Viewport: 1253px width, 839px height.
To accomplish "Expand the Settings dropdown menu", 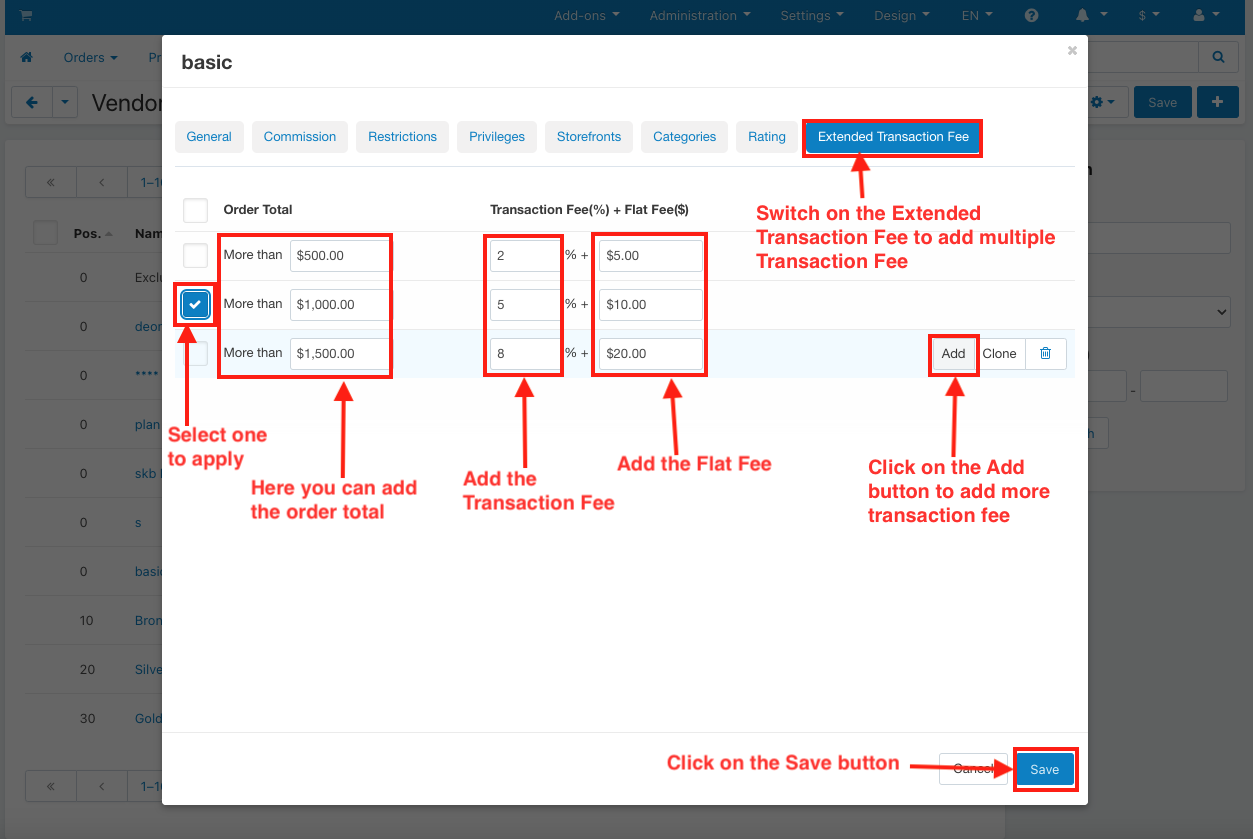I will click(811, 16).
